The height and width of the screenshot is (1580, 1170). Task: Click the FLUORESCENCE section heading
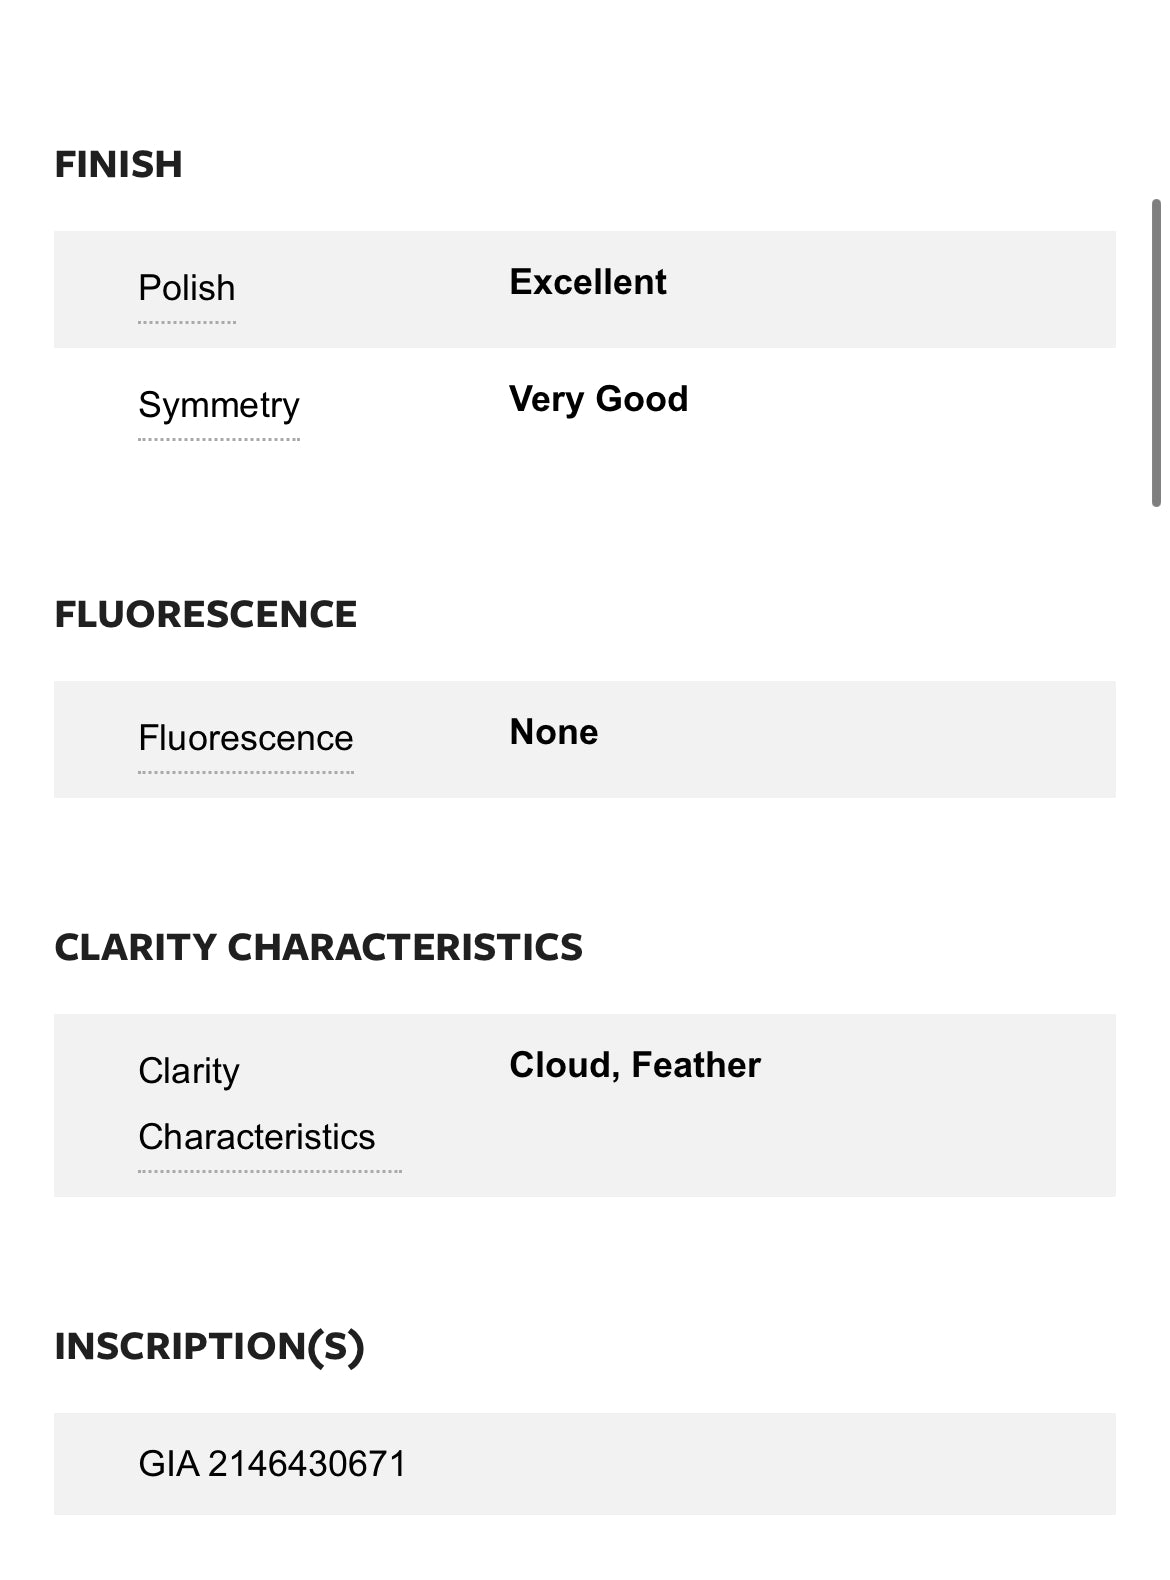click(206, 614)
